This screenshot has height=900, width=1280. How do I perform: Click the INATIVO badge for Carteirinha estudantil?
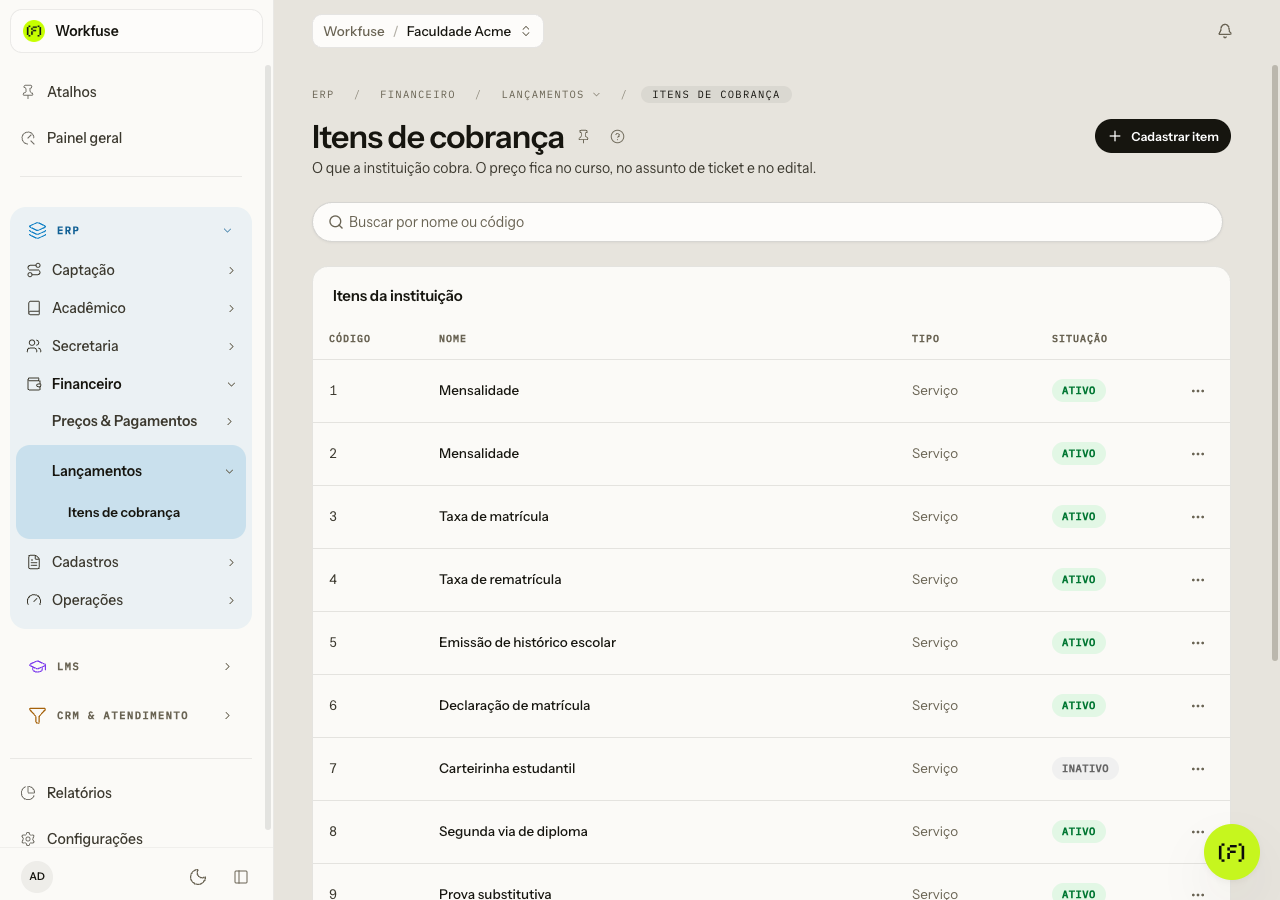[1085, 769]
